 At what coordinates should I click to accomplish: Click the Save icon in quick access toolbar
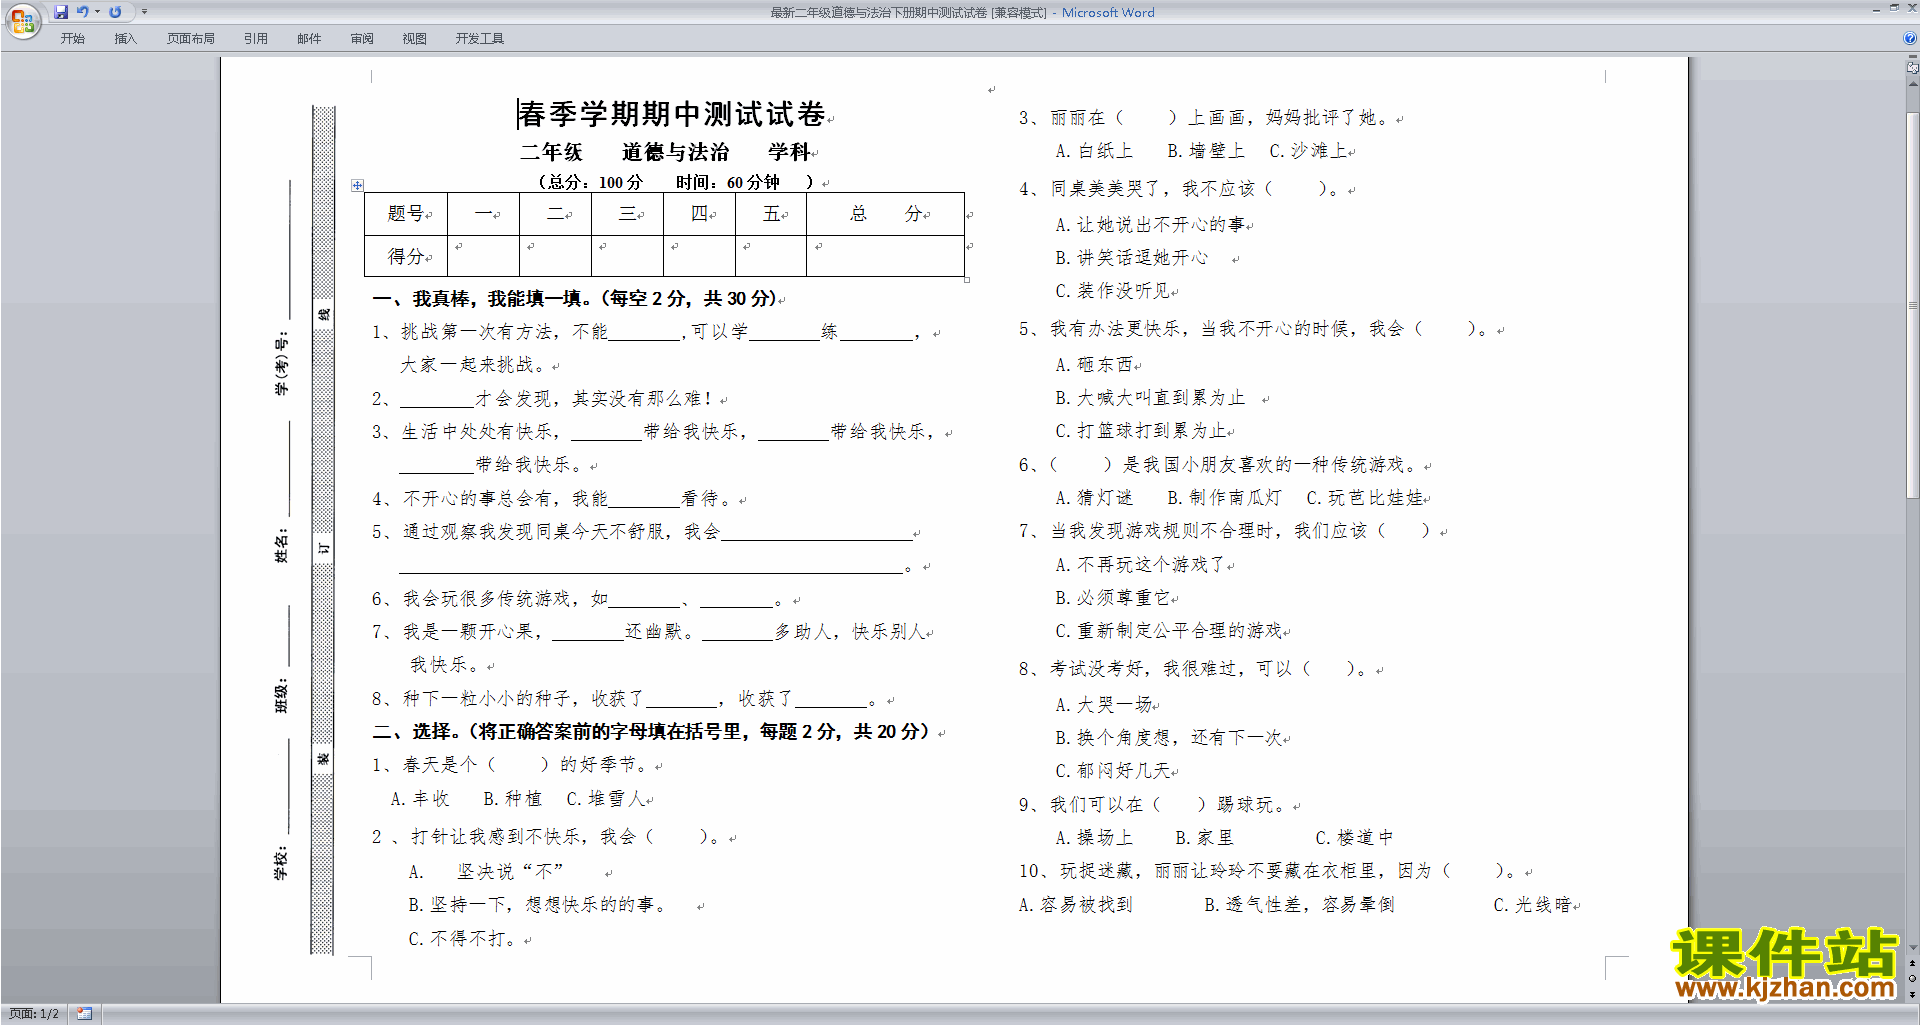(61, 12)
